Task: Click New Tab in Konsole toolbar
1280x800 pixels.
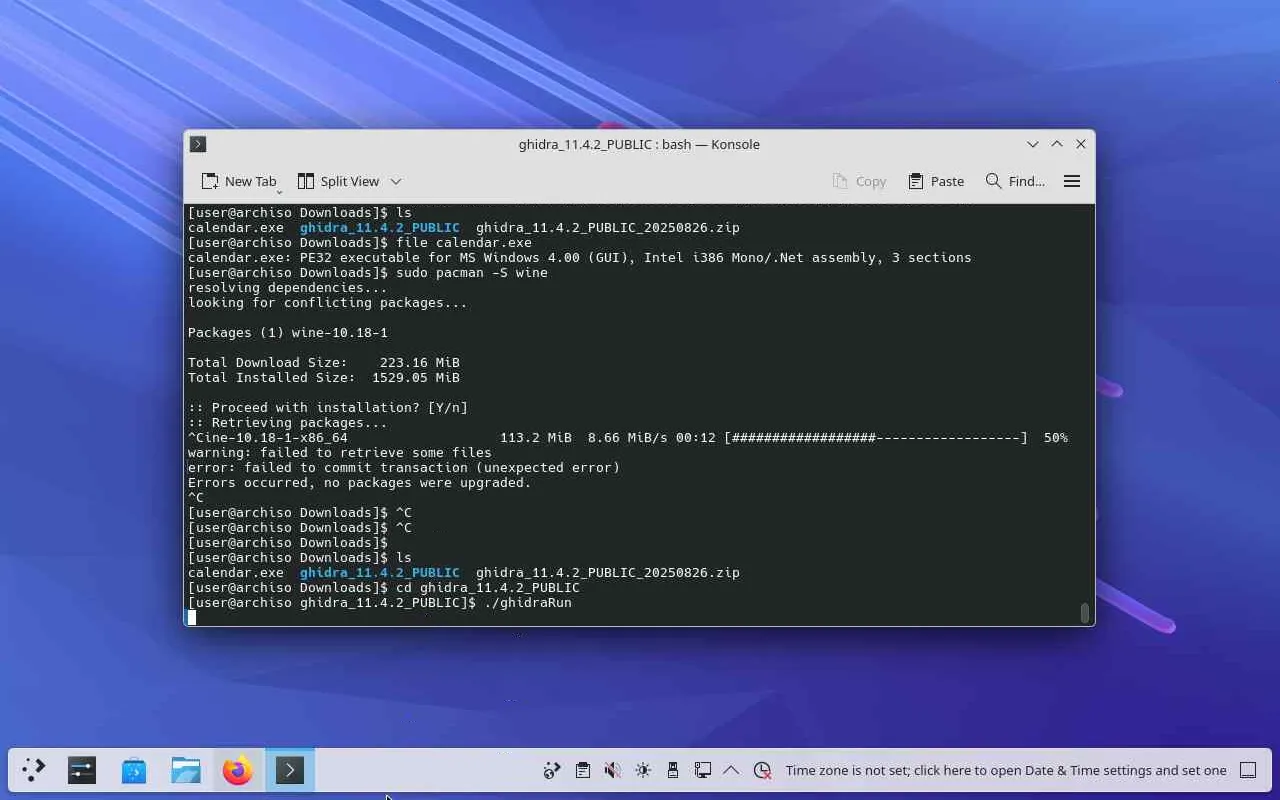Action: click(x=238, y=181)
